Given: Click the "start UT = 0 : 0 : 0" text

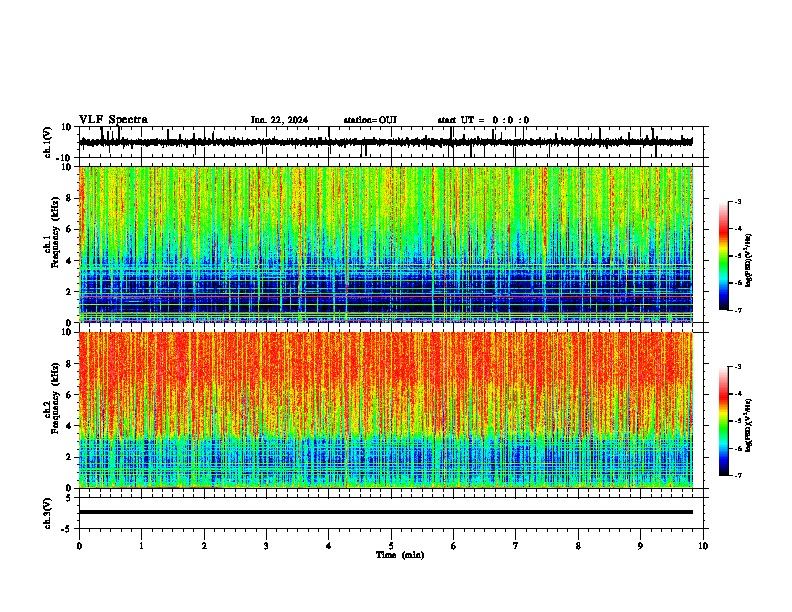Looking at the screenshot, I should [483, 120].
